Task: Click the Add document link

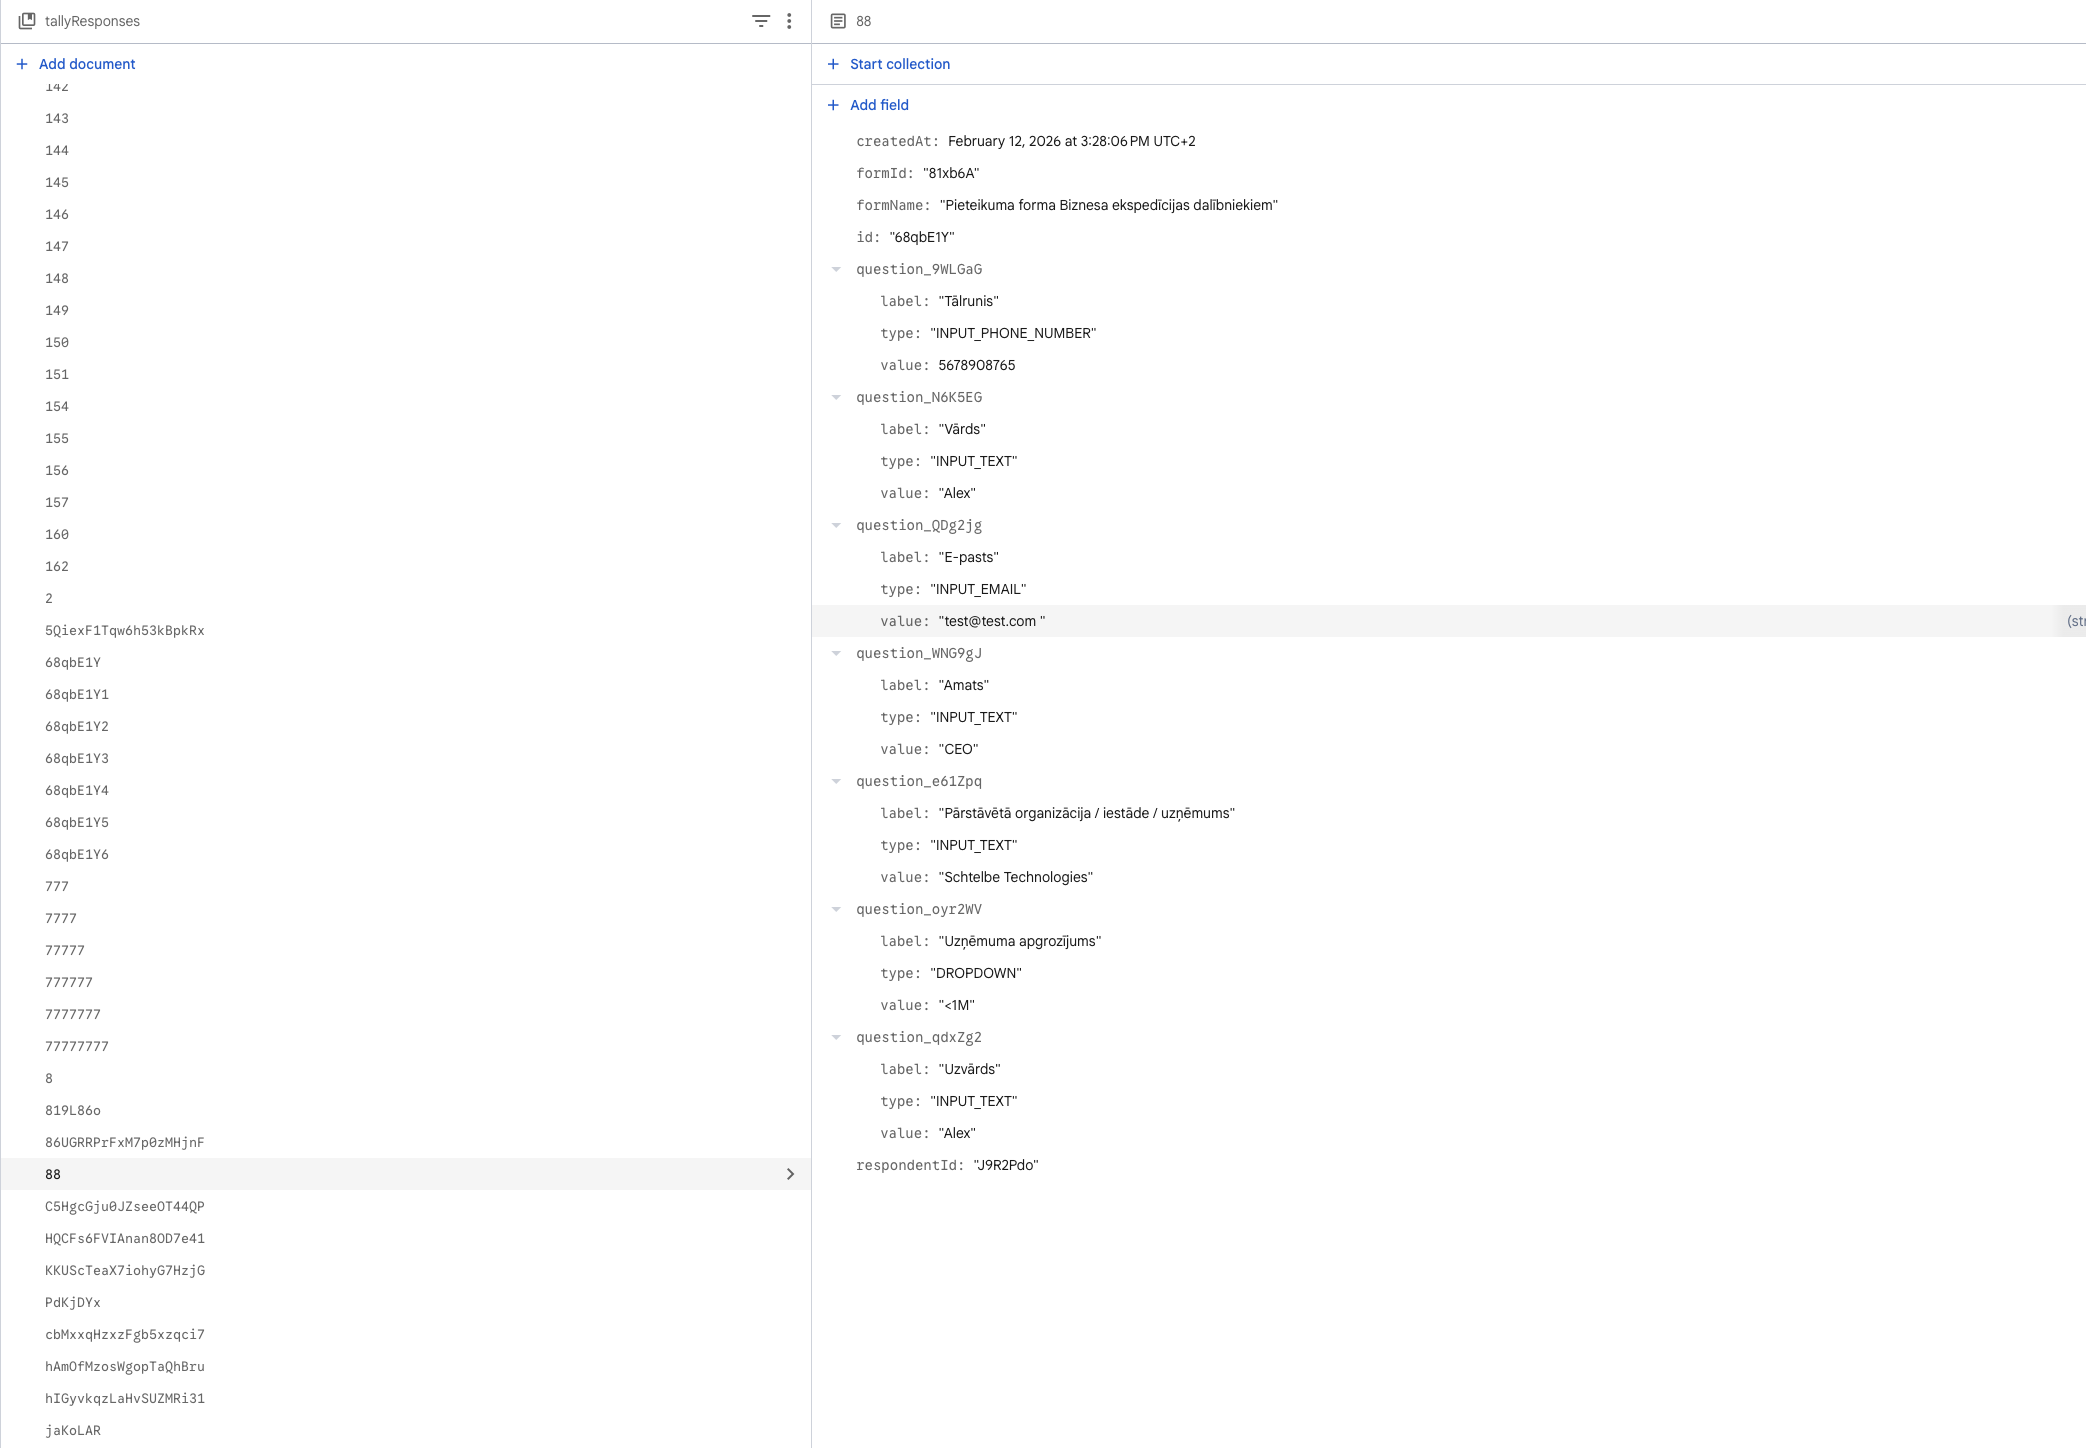Action: pyautogui.click(x=87, y=64)
